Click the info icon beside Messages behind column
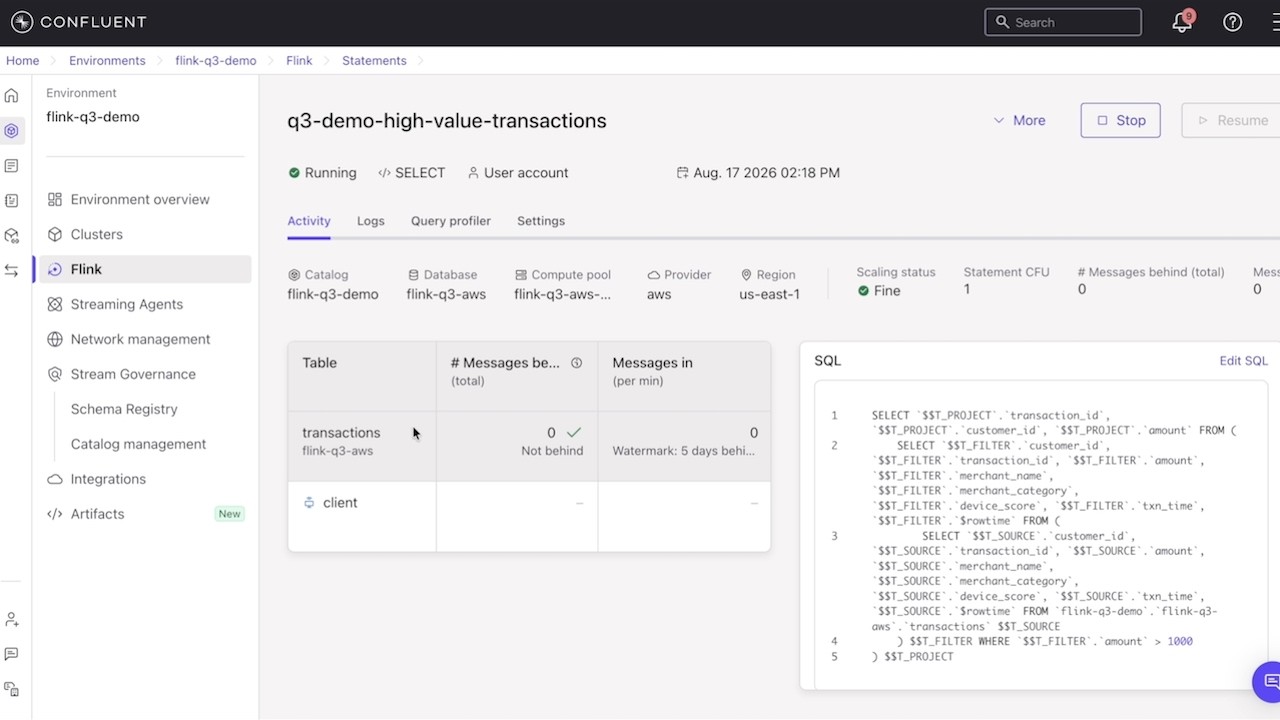The width and height of the screenshot is (1280, 720). pyautogui.click(x=576, y=363)
